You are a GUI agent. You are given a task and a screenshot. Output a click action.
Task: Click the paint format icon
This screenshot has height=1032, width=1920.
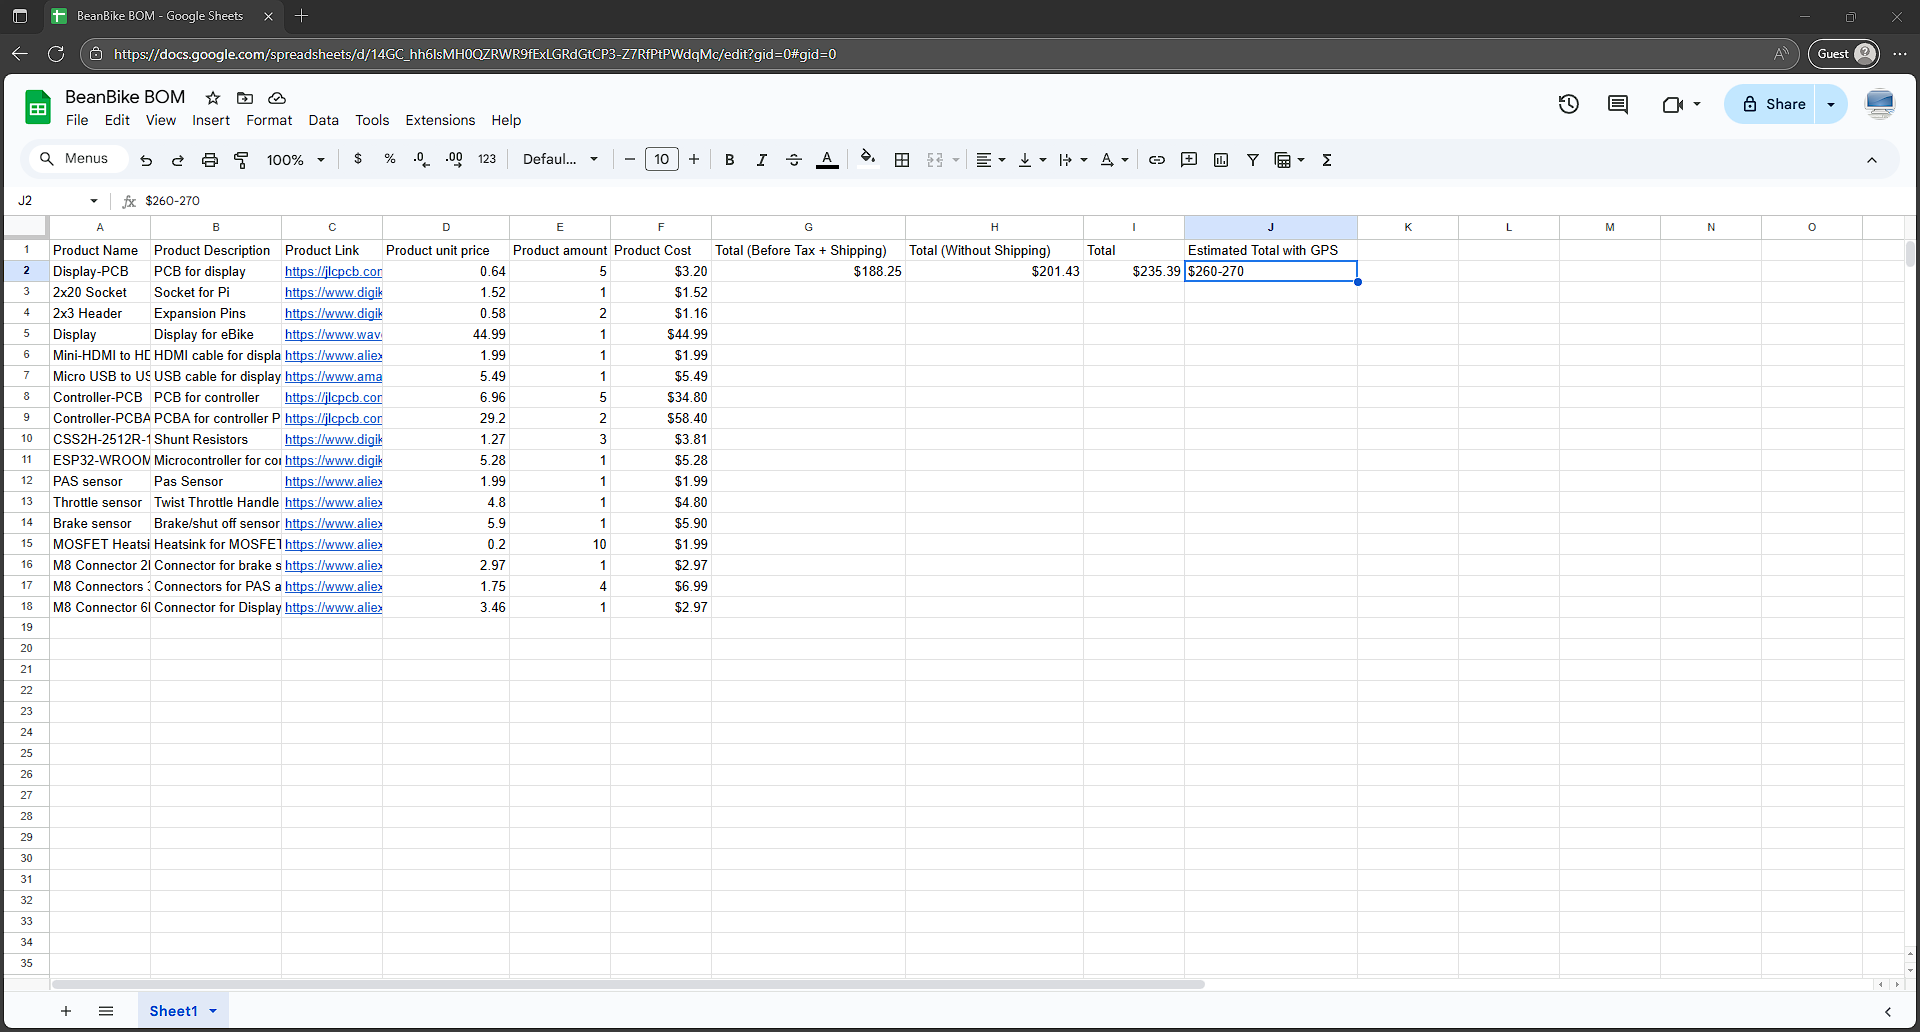pyautogui.click(x=241, y=160)
